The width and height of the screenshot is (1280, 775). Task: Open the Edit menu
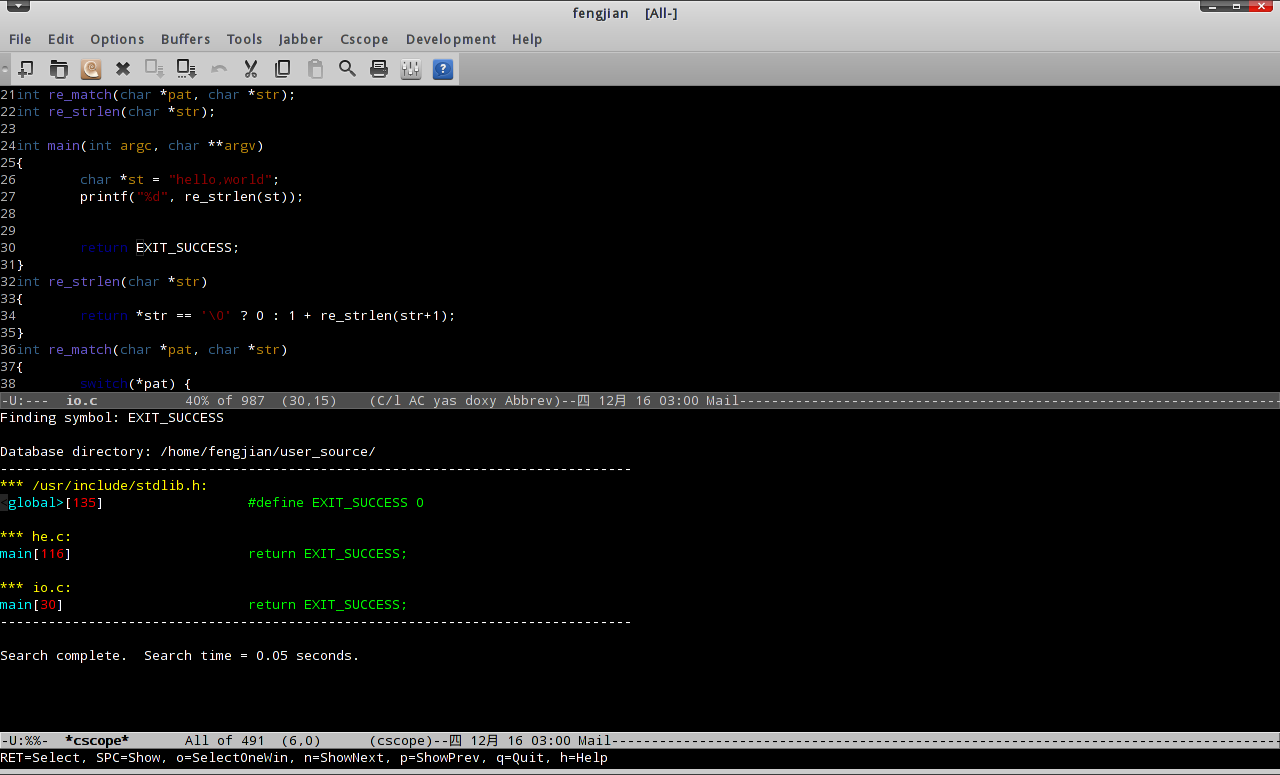click(x=61, y=39)
